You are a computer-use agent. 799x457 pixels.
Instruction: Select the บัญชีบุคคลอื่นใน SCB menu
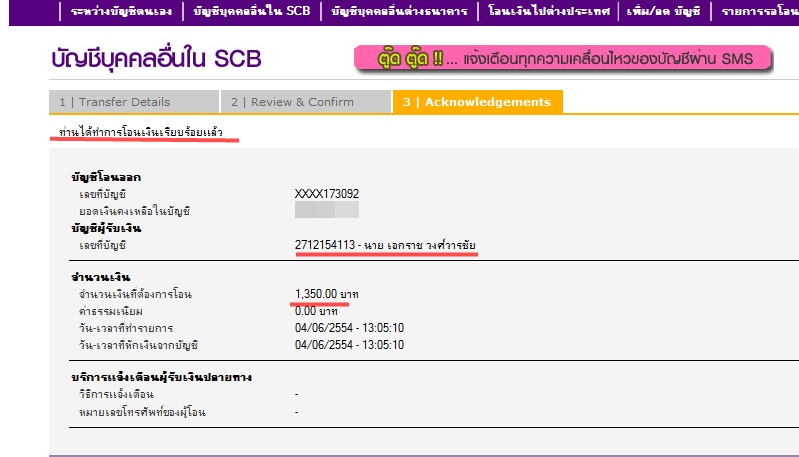click(x=252, y=11)
